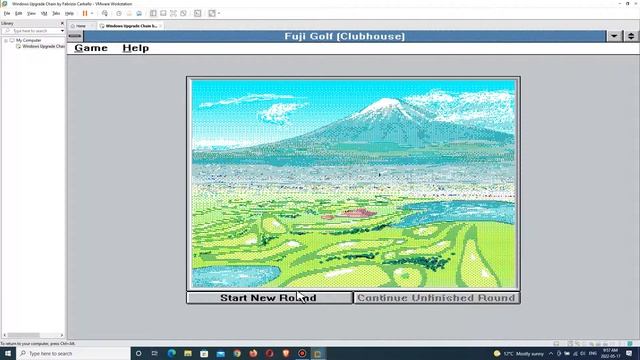The width and height of the screenshot is (640, 360).
Task: Open VMware VM menu
Action: pos(44,13)
